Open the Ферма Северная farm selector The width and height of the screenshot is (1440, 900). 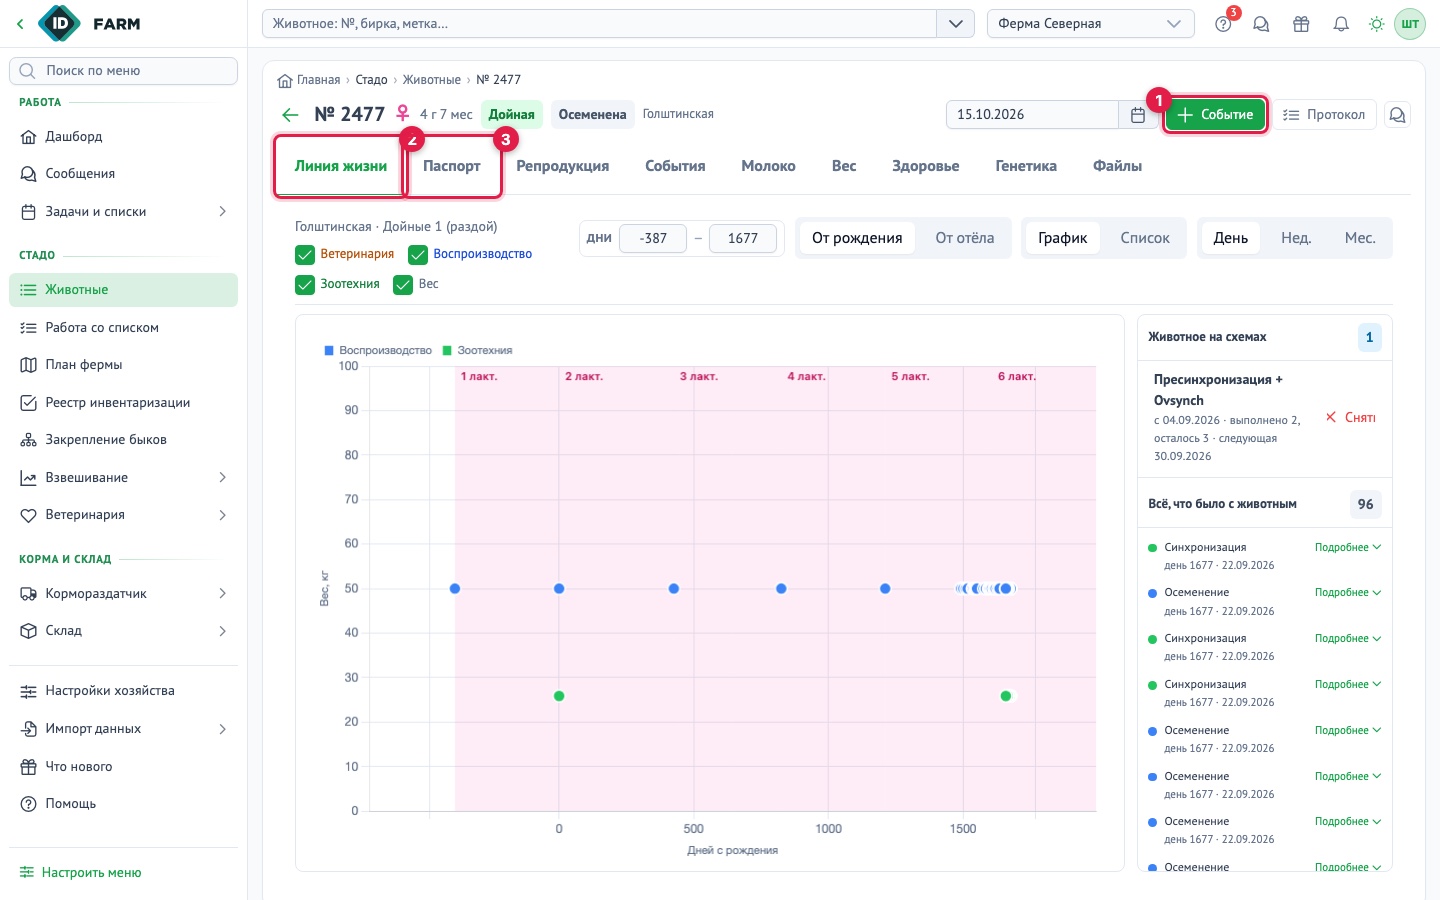pos(1091,24)
